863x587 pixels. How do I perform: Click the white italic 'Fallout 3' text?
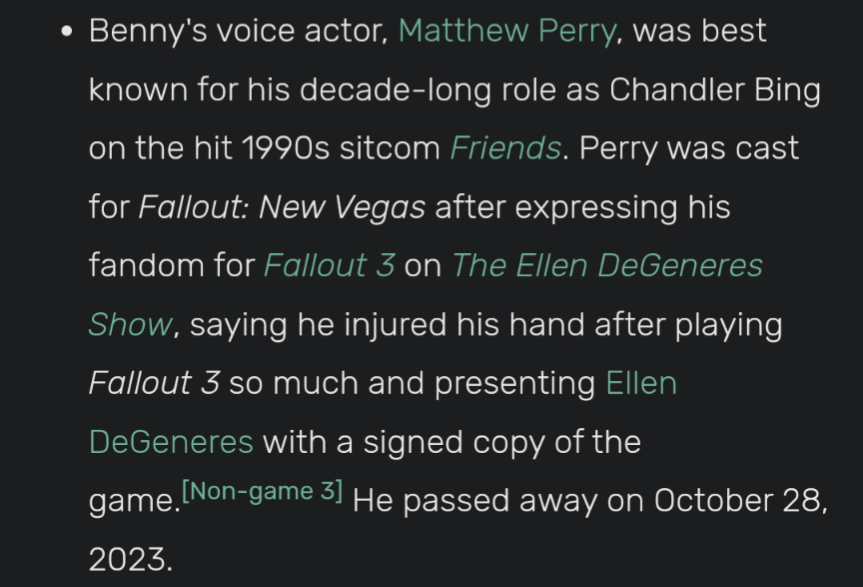point(154,383)
